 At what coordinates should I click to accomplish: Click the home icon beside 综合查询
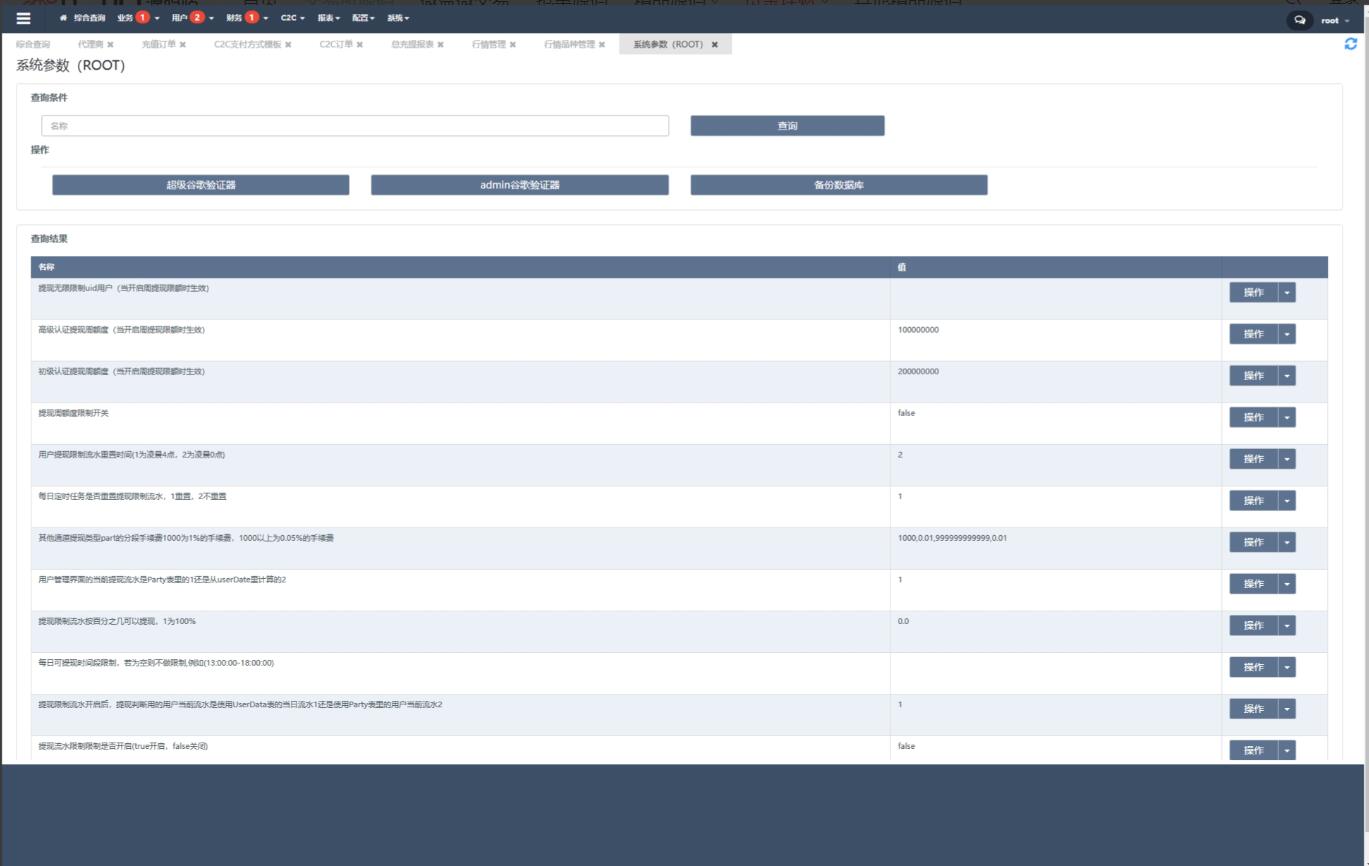(64, 19)
